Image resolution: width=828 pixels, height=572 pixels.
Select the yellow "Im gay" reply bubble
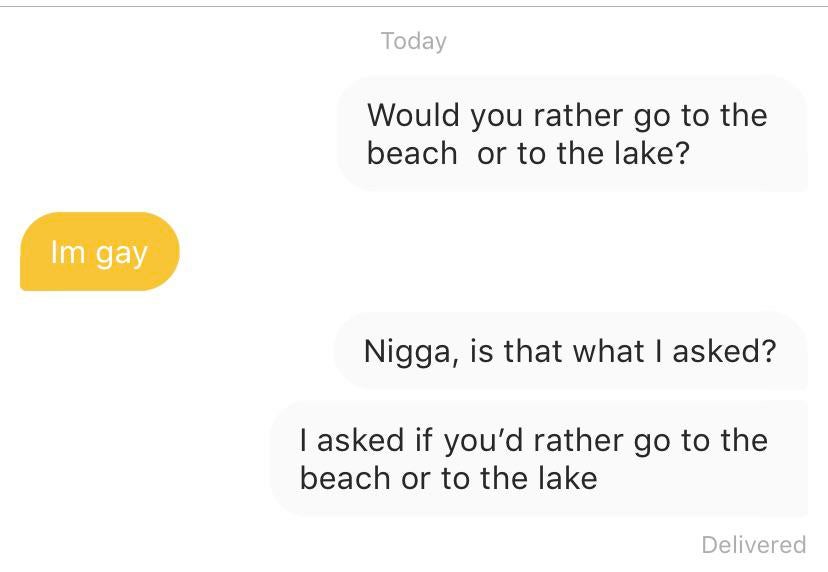(x=99, y=252)
